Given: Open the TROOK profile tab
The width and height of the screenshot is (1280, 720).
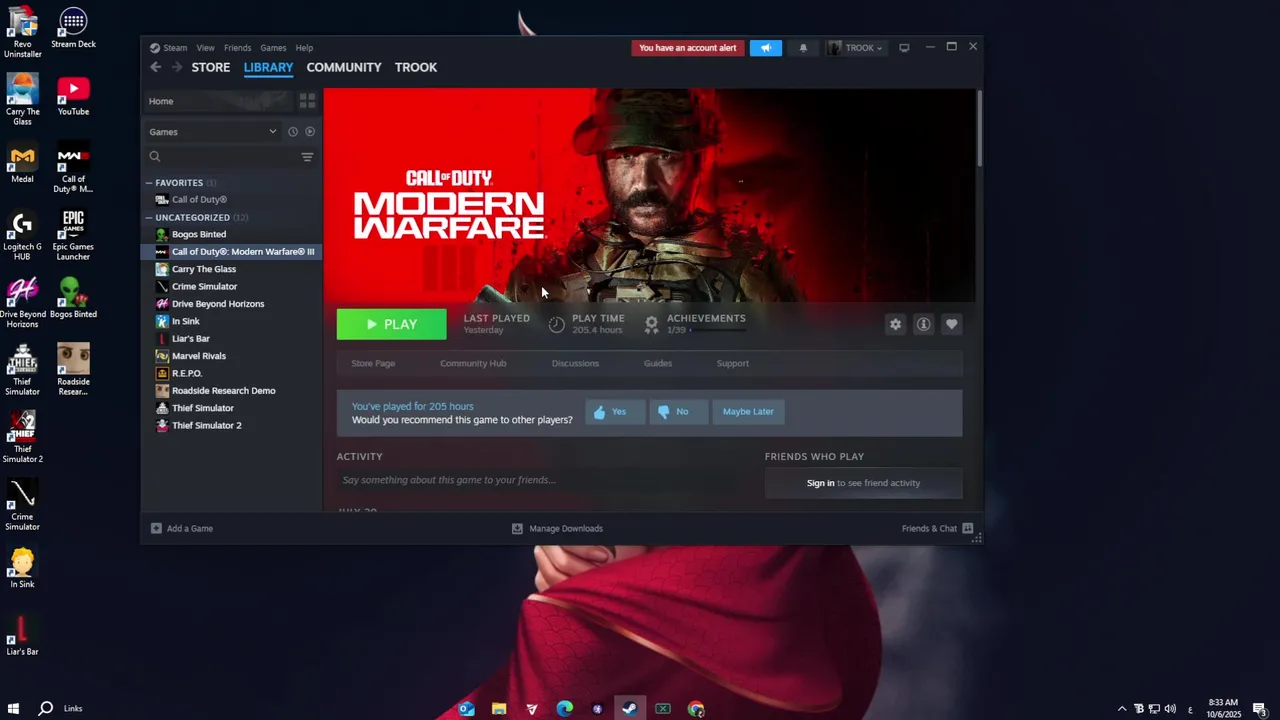Looking at the screenshot, I should click(x=416, y=67).
